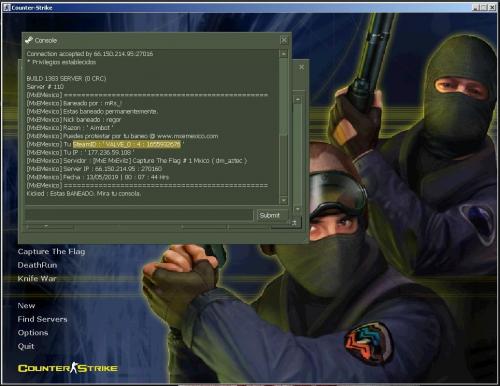Click the resize grip of the back window
This screenshot has height=386, width=500.
coord(294,223)
